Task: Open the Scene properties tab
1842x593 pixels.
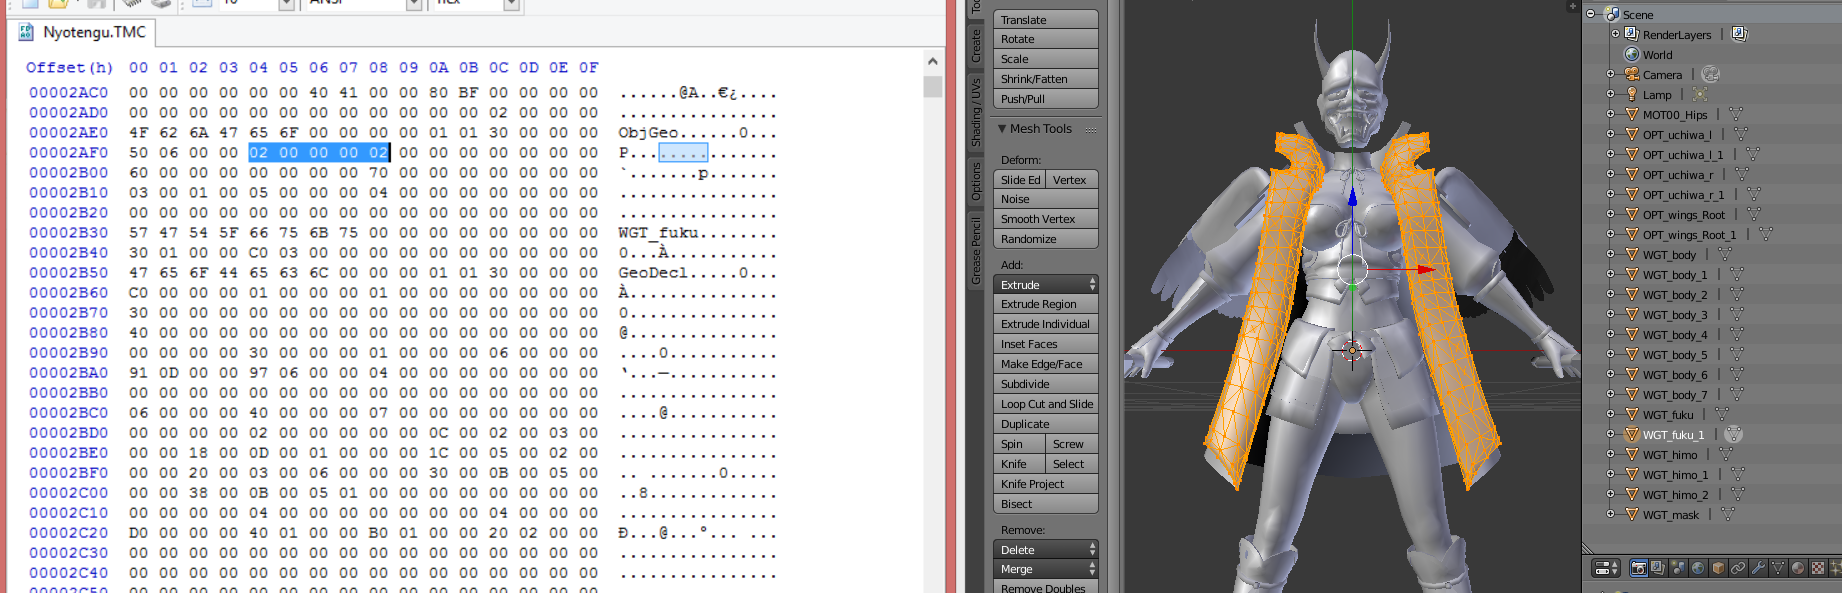Action: click(1678, 568)
